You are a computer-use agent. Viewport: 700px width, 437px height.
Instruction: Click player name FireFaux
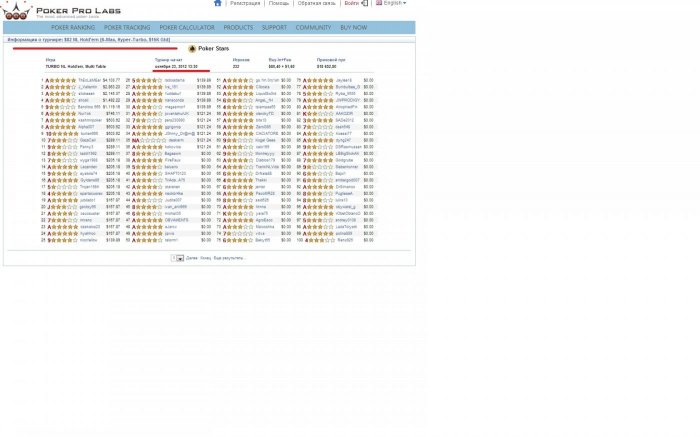pos(173,160)
